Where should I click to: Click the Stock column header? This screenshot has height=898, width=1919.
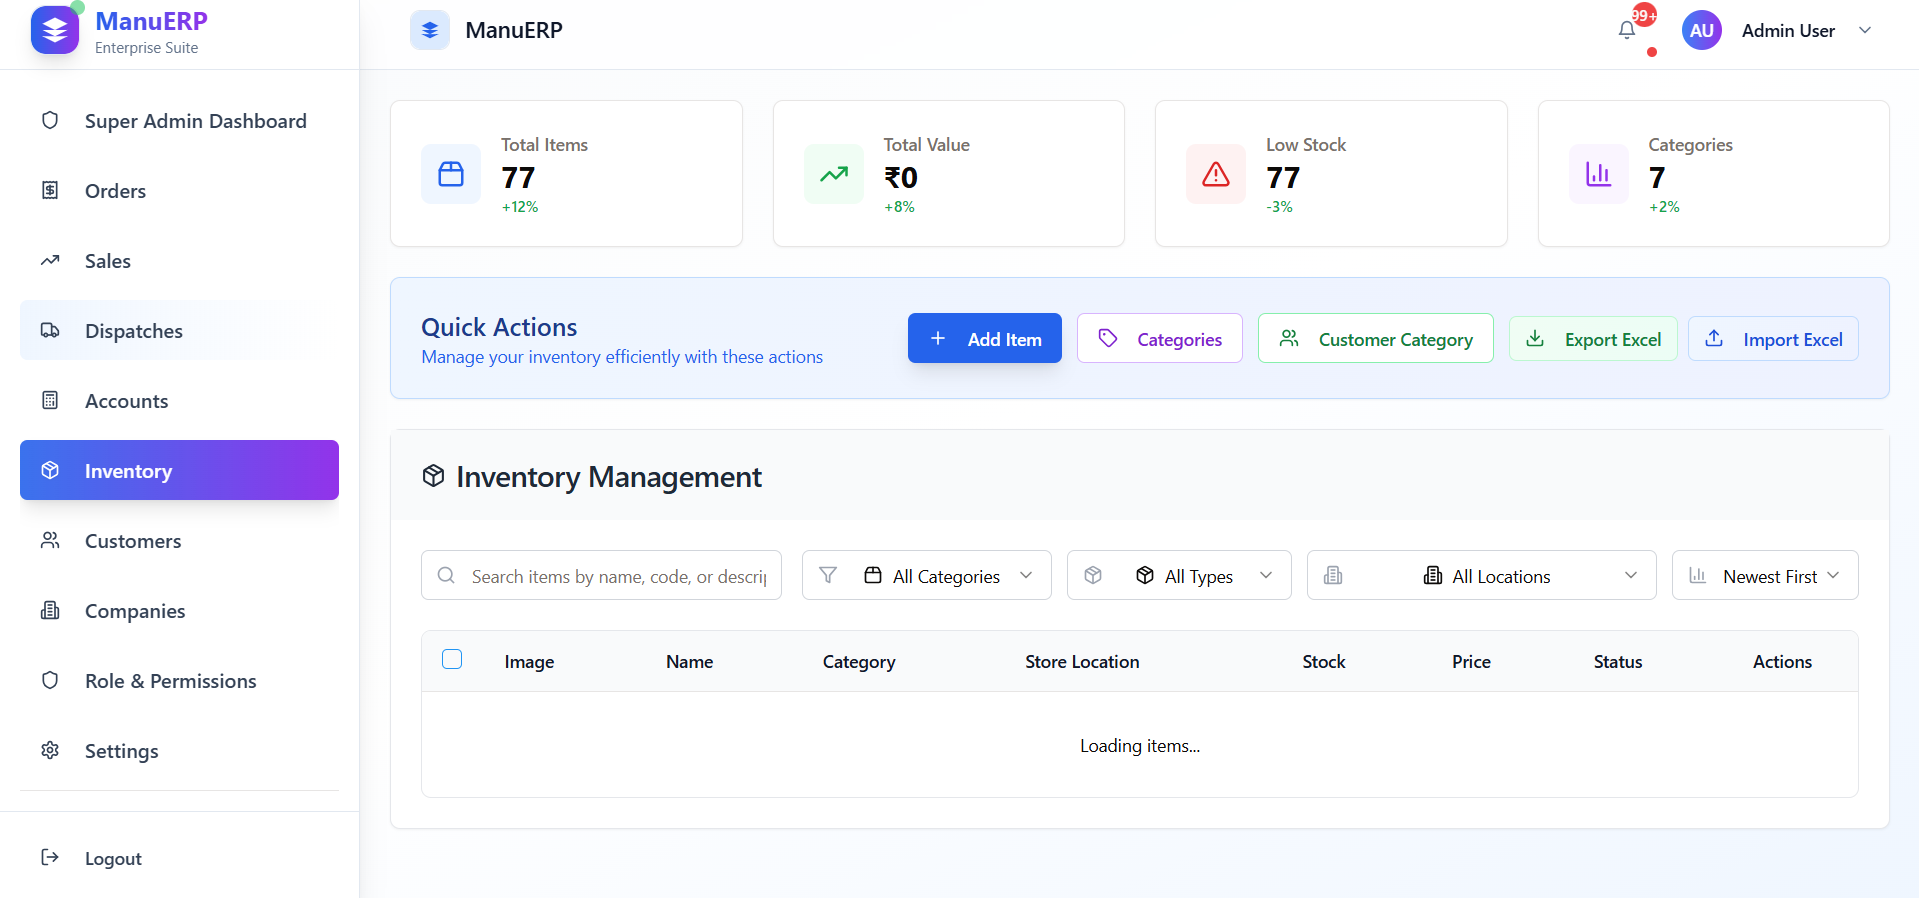click(x=1323, y=661)
